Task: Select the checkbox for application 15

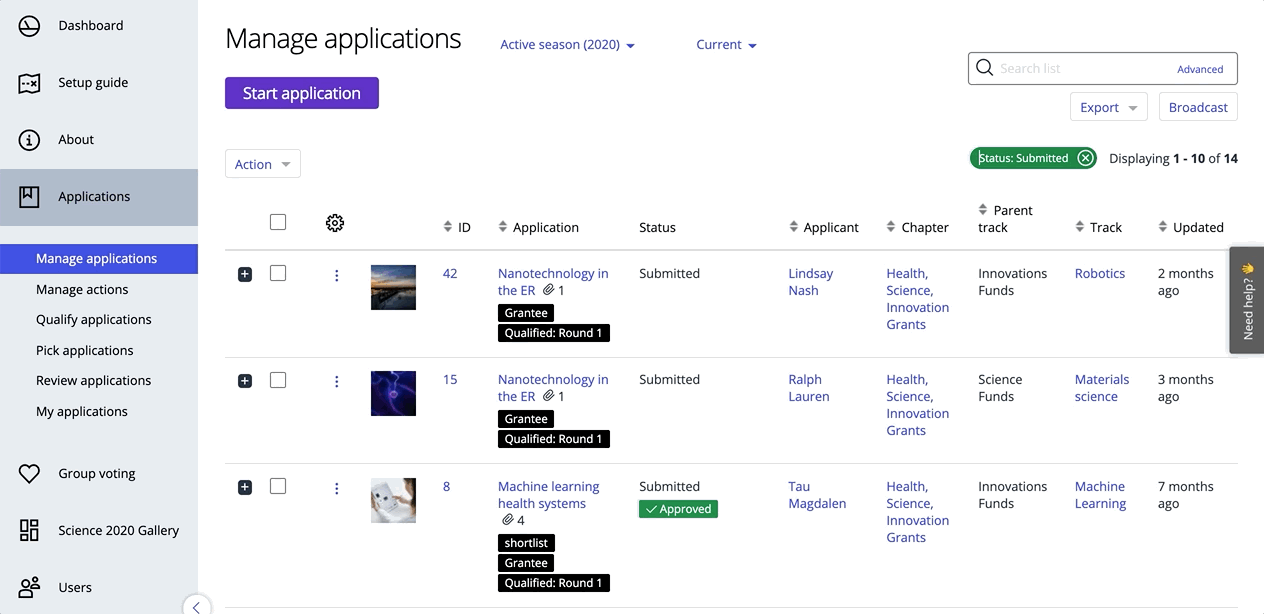Action: [278, 380]
